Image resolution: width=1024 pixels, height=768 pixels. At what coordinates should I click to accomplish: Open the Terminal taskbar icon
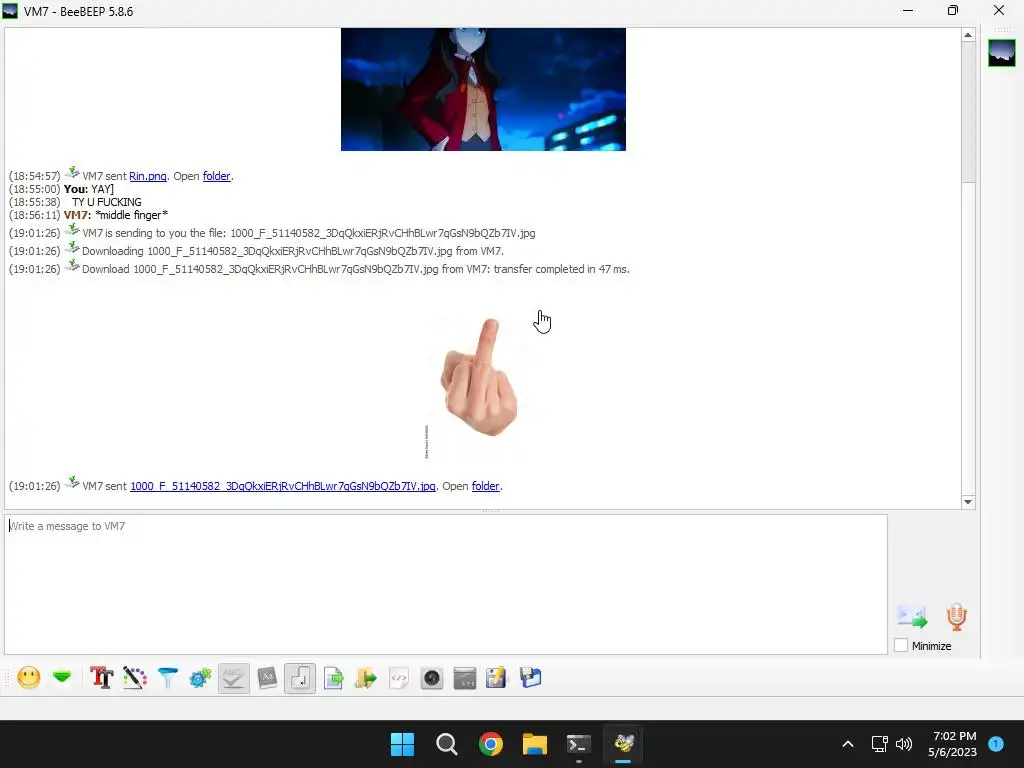click(x=579, y=744)
